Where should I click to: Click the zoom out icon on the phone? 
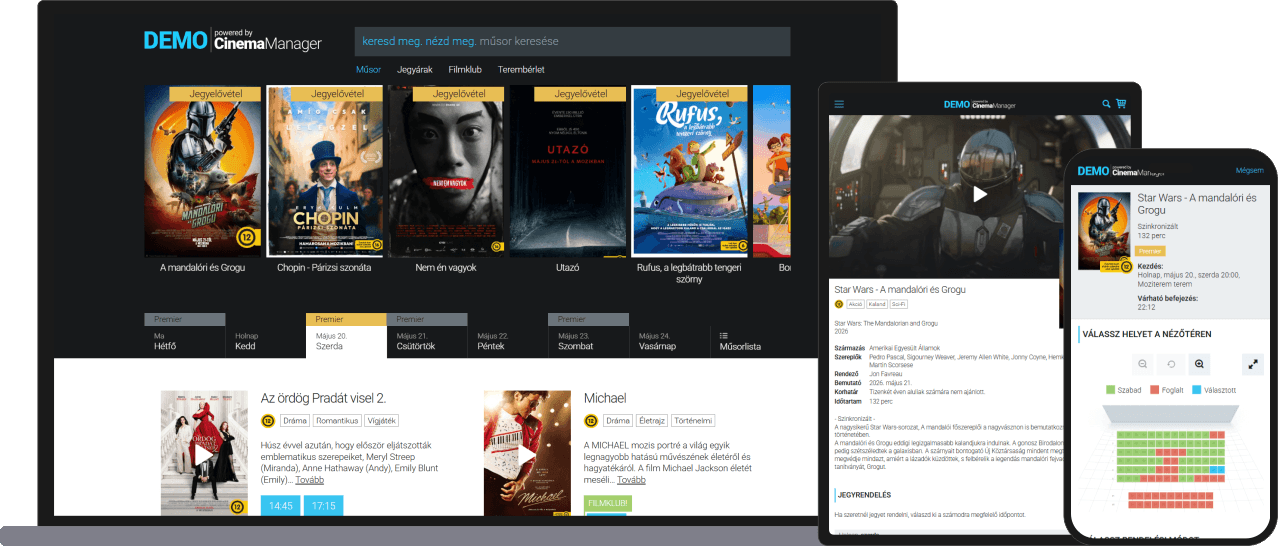click(1142, 364)
